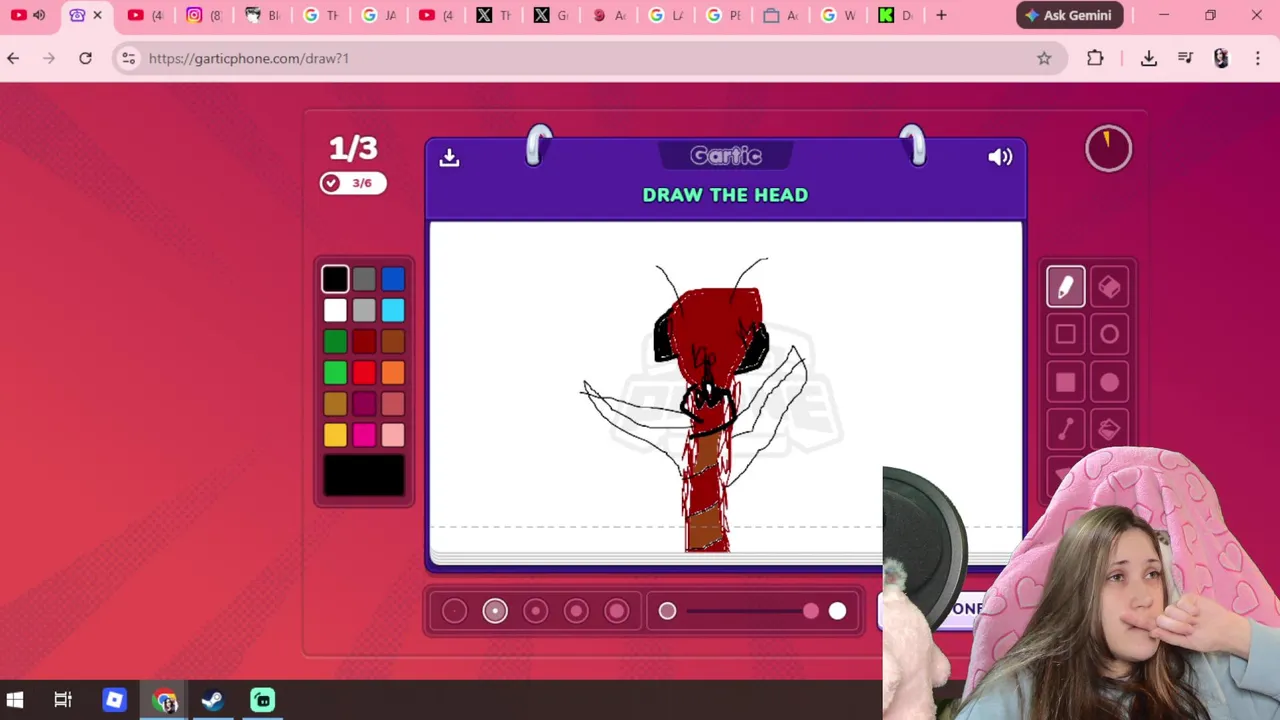Pick the bright green color swatch
Image resolution: width=1280 pixels, height=720 pixels.
335,373
